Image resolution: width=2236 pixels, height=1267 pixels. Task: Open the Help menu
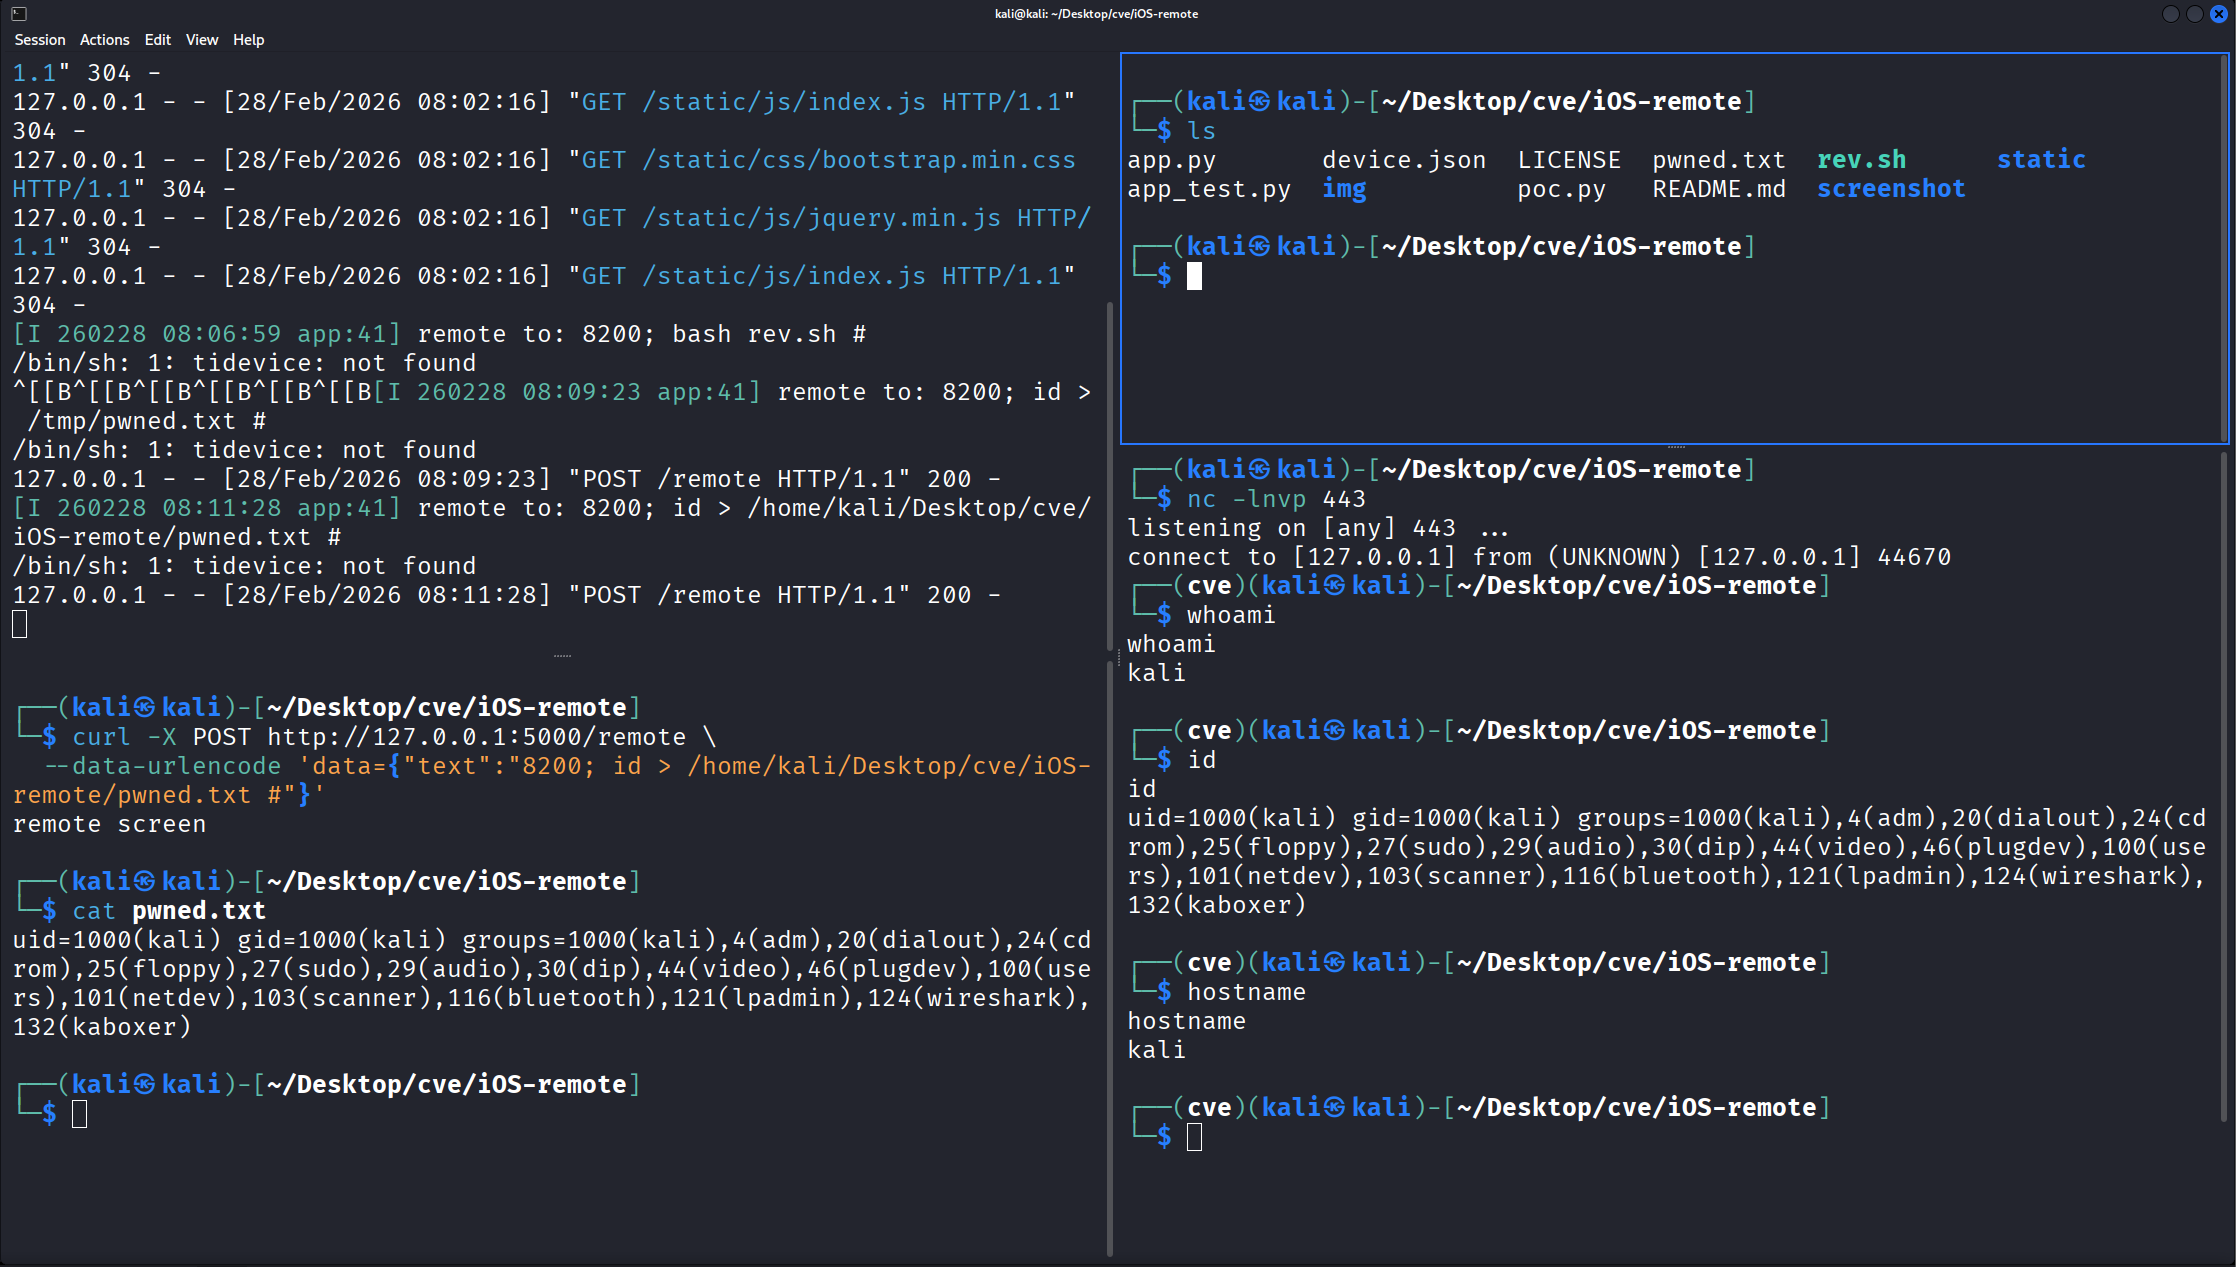pos(248,40)
